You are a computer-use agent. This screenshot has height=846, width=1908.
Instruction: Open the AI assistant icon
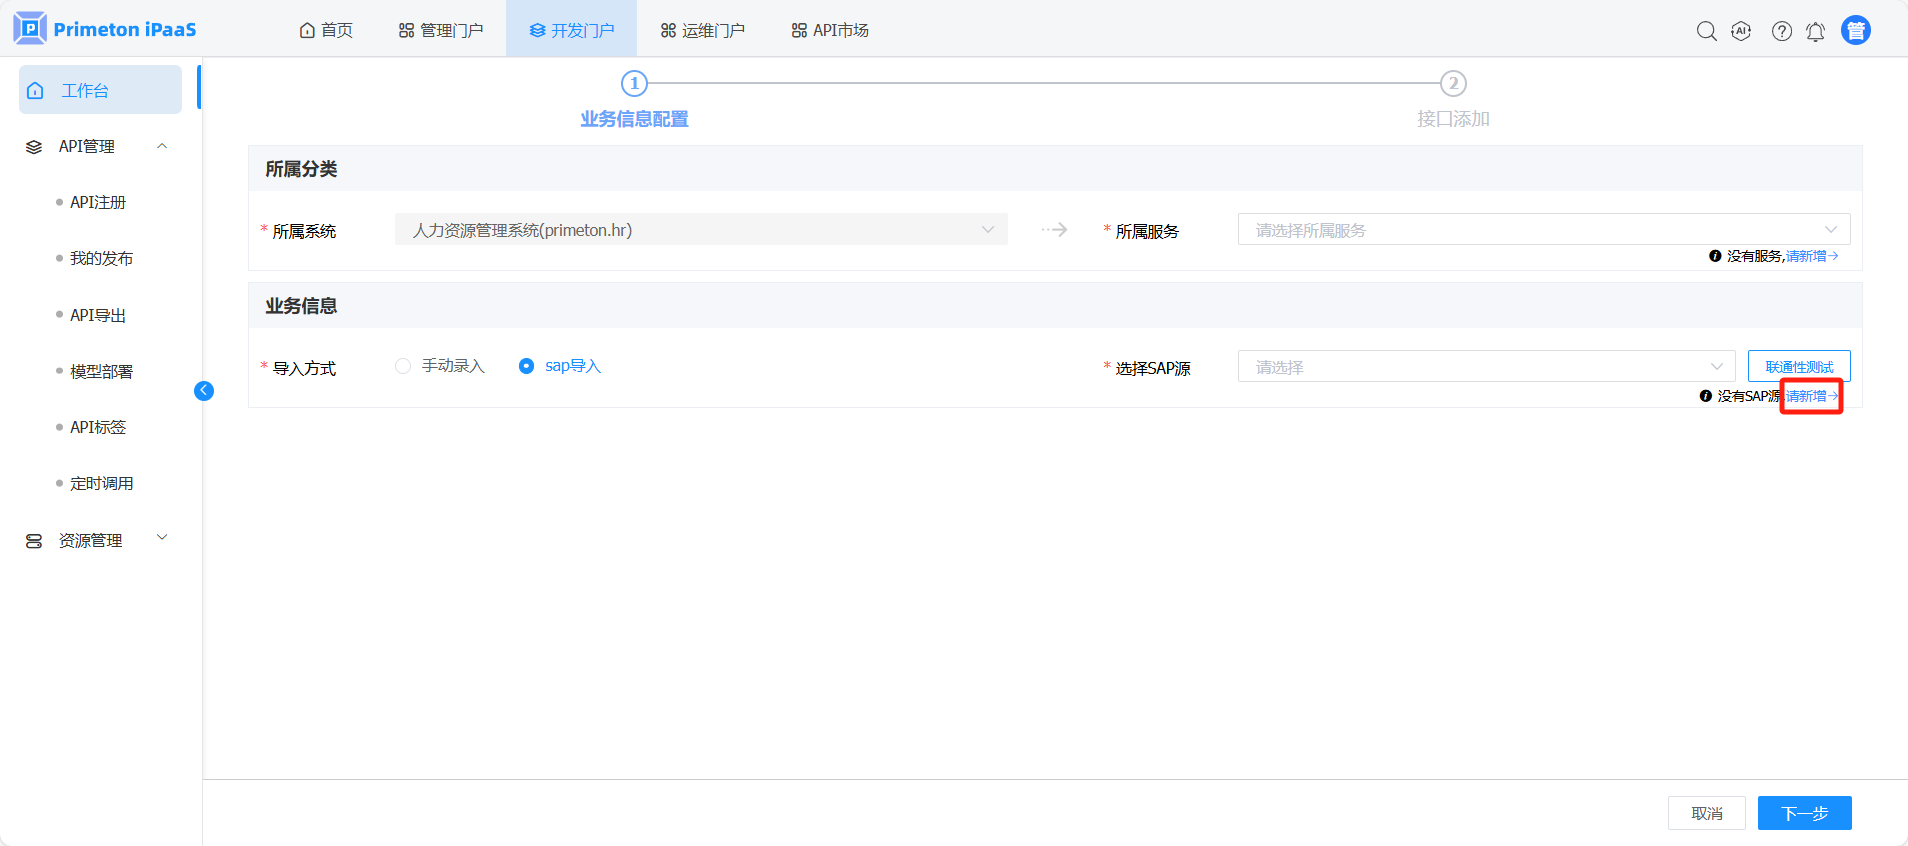pos(1741,31)
